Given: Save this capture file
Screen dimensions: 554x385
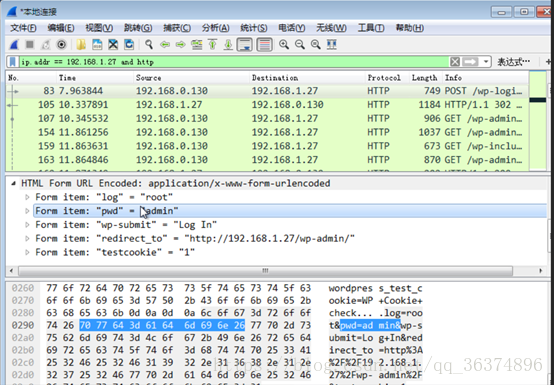Looking at the screenshot, I should point(97,45).
